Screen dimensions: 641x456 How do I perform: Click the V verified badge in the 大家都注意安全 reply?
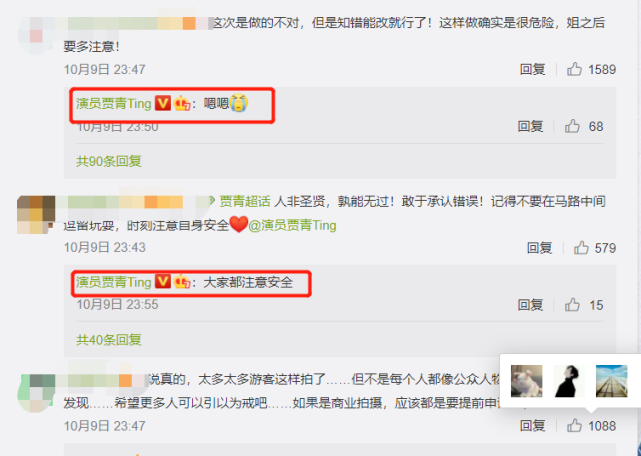(x=163, y=282)
